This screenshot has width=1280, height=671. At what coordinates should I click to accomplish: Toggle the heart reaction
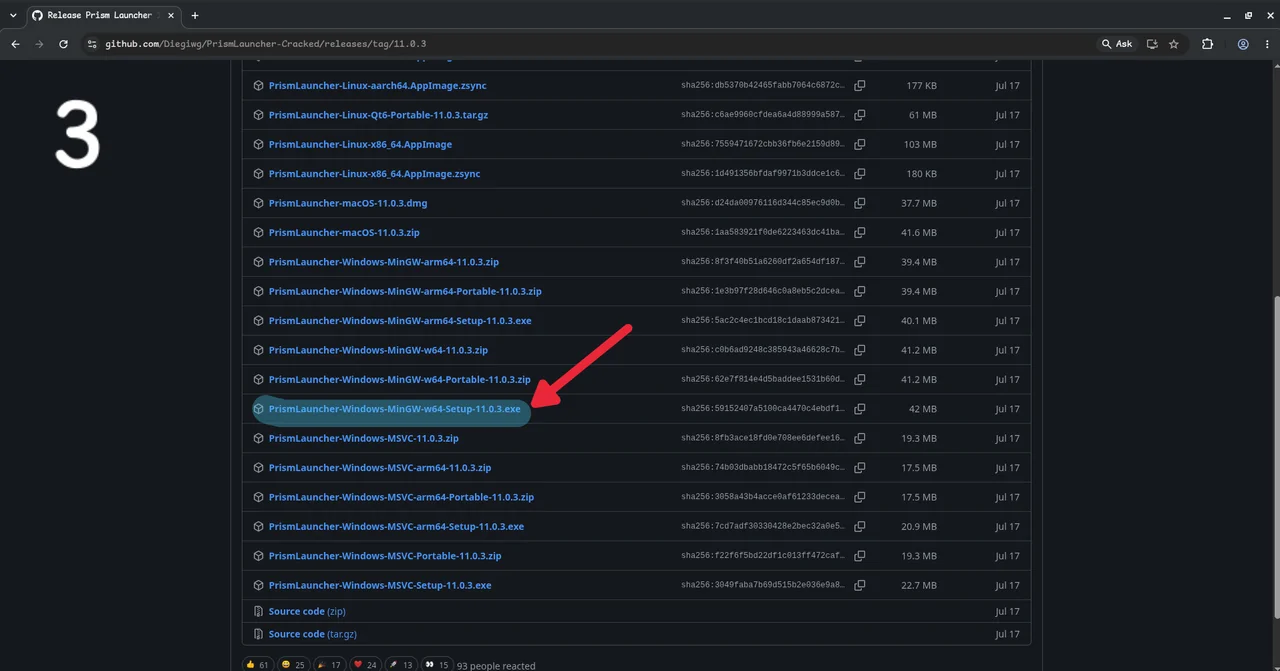(367, 664)
